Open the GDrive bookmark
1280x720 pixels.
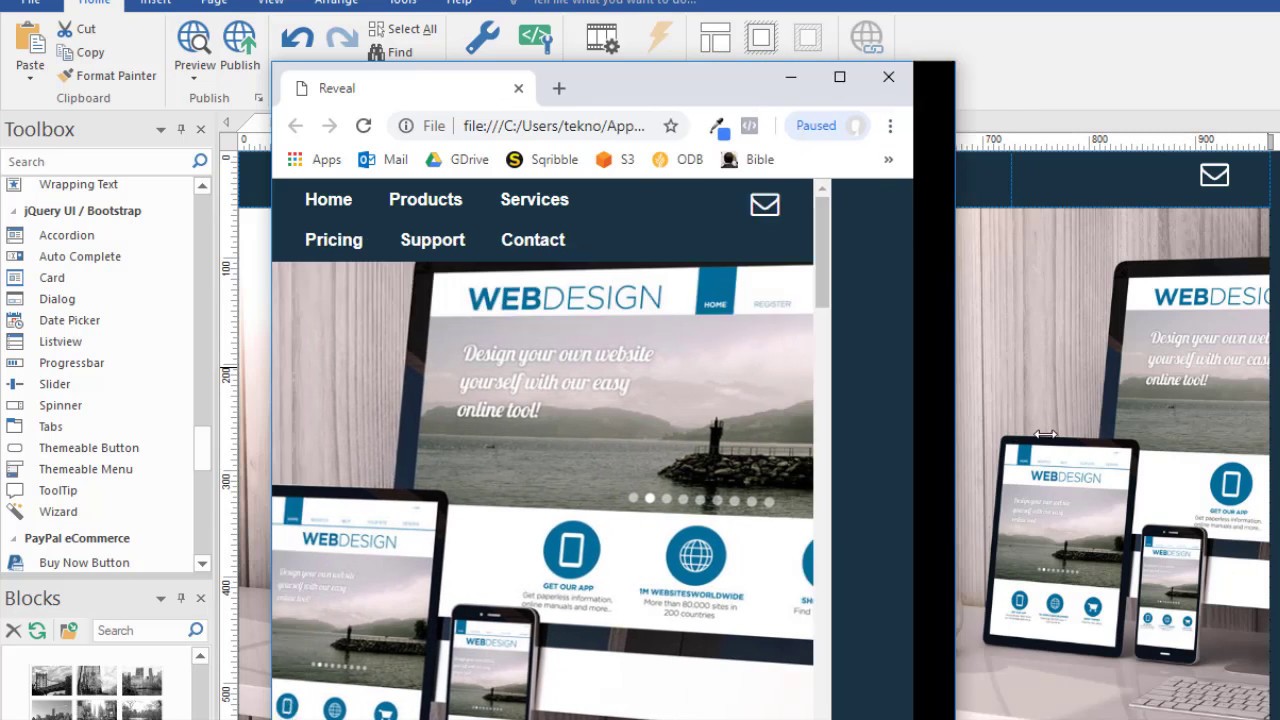point(457,159)
